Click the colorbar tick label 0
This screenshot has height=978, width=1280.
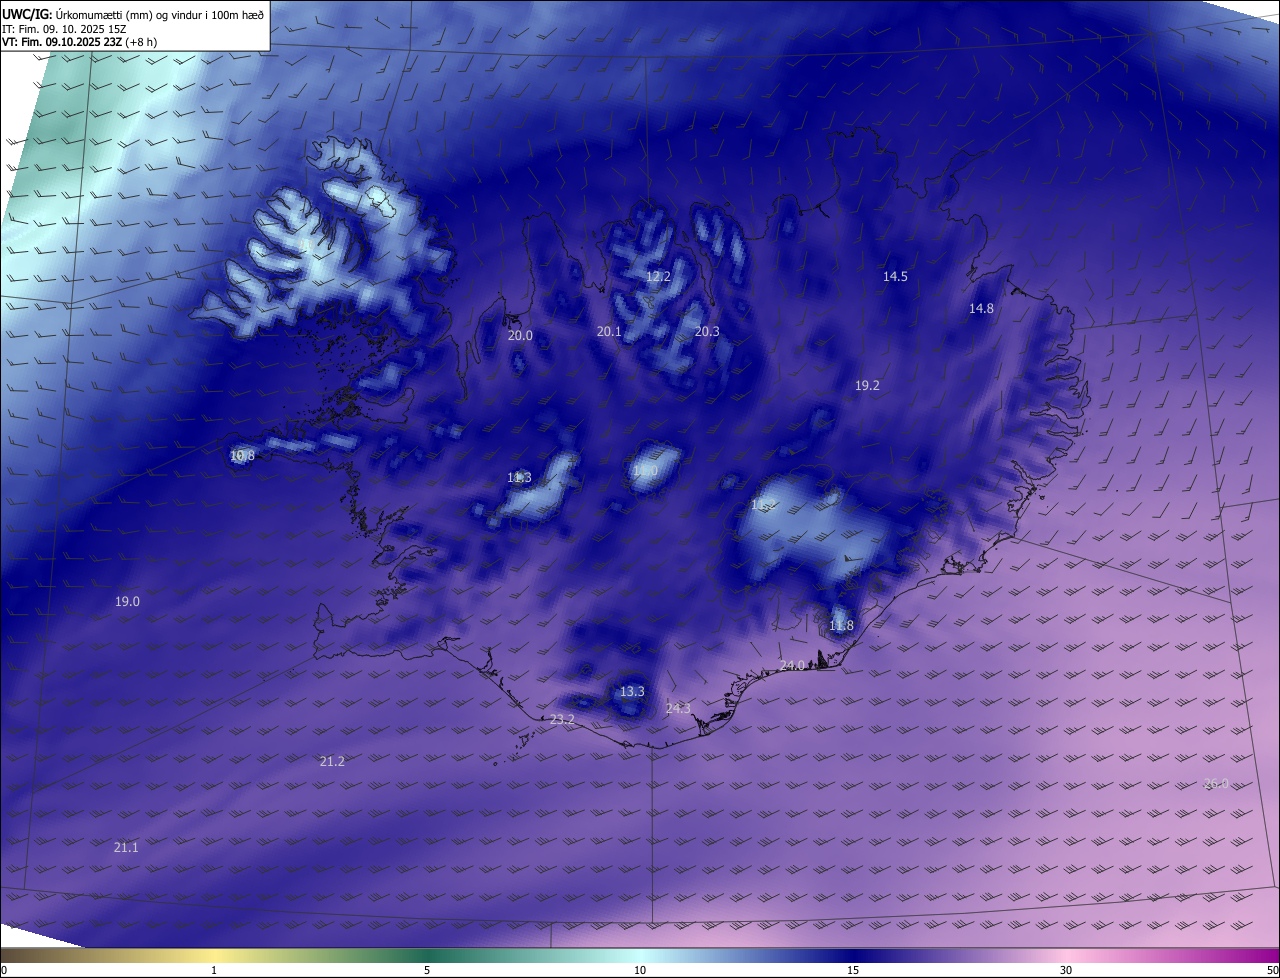pyautogui.click(x=4, y=970)
